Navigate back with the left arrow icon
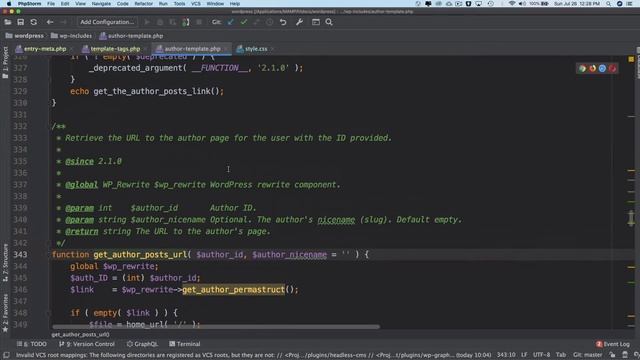This screenshot has width=640, height=360. click(x=50, y=22)
